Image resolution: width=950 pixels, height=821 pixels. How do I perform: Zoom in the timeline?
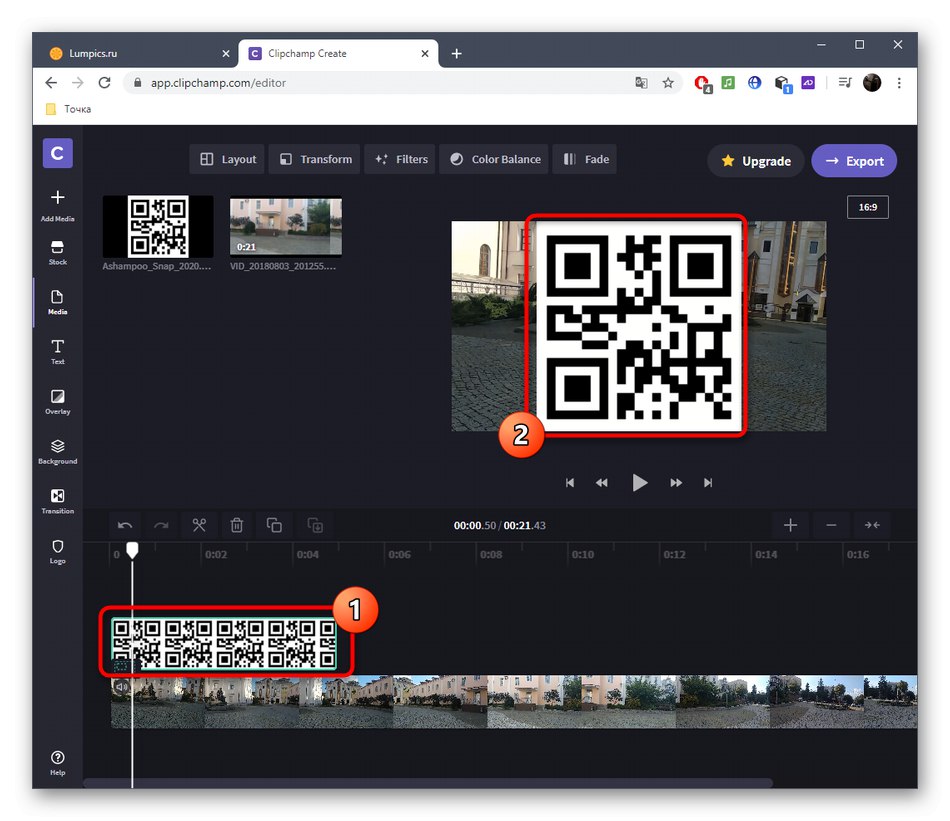[790, 525]
